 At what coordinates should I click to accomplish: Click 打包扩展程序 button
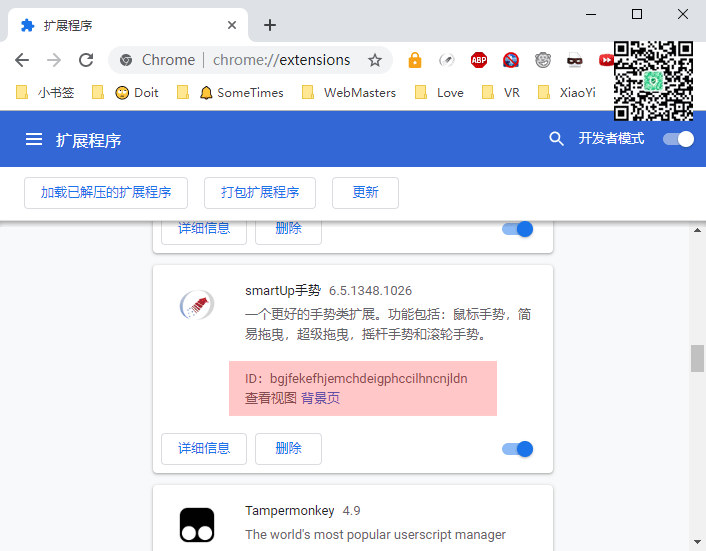coord(260,193)
